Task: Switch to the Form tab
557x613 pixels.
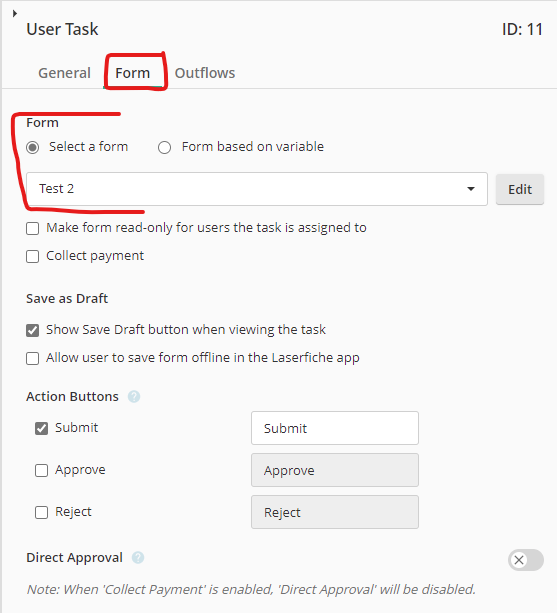Action: (x=133, y=73)
